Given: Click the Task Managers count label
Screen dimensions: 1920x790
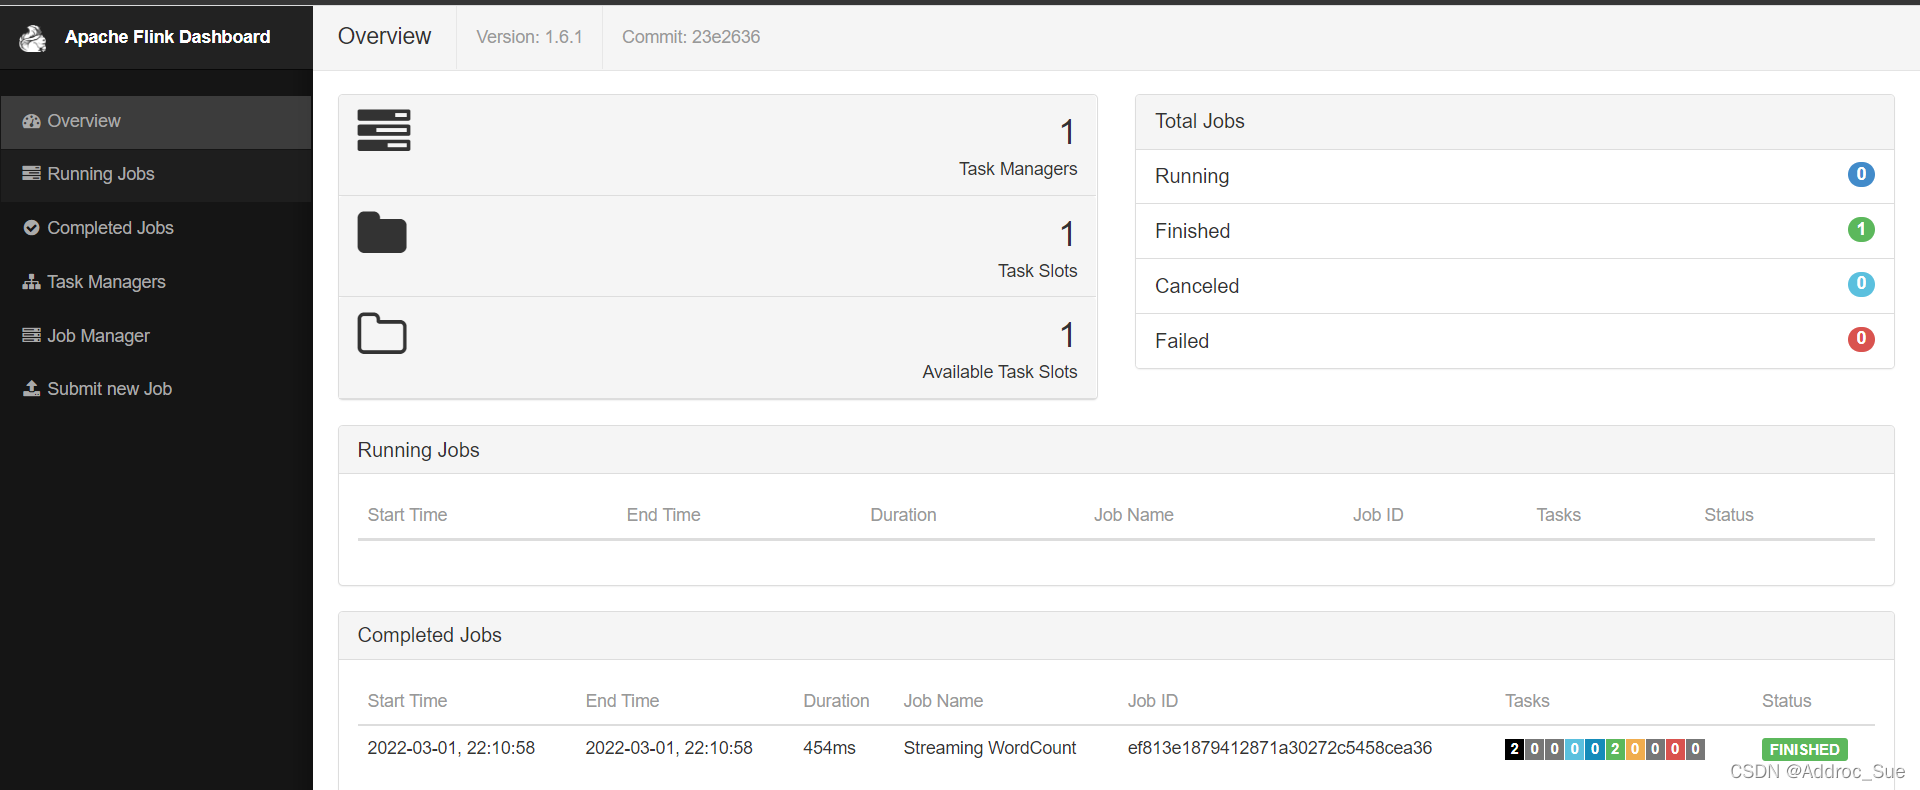Looking at the screenshot, I should pyautogui.click(x=1018, y=169).
